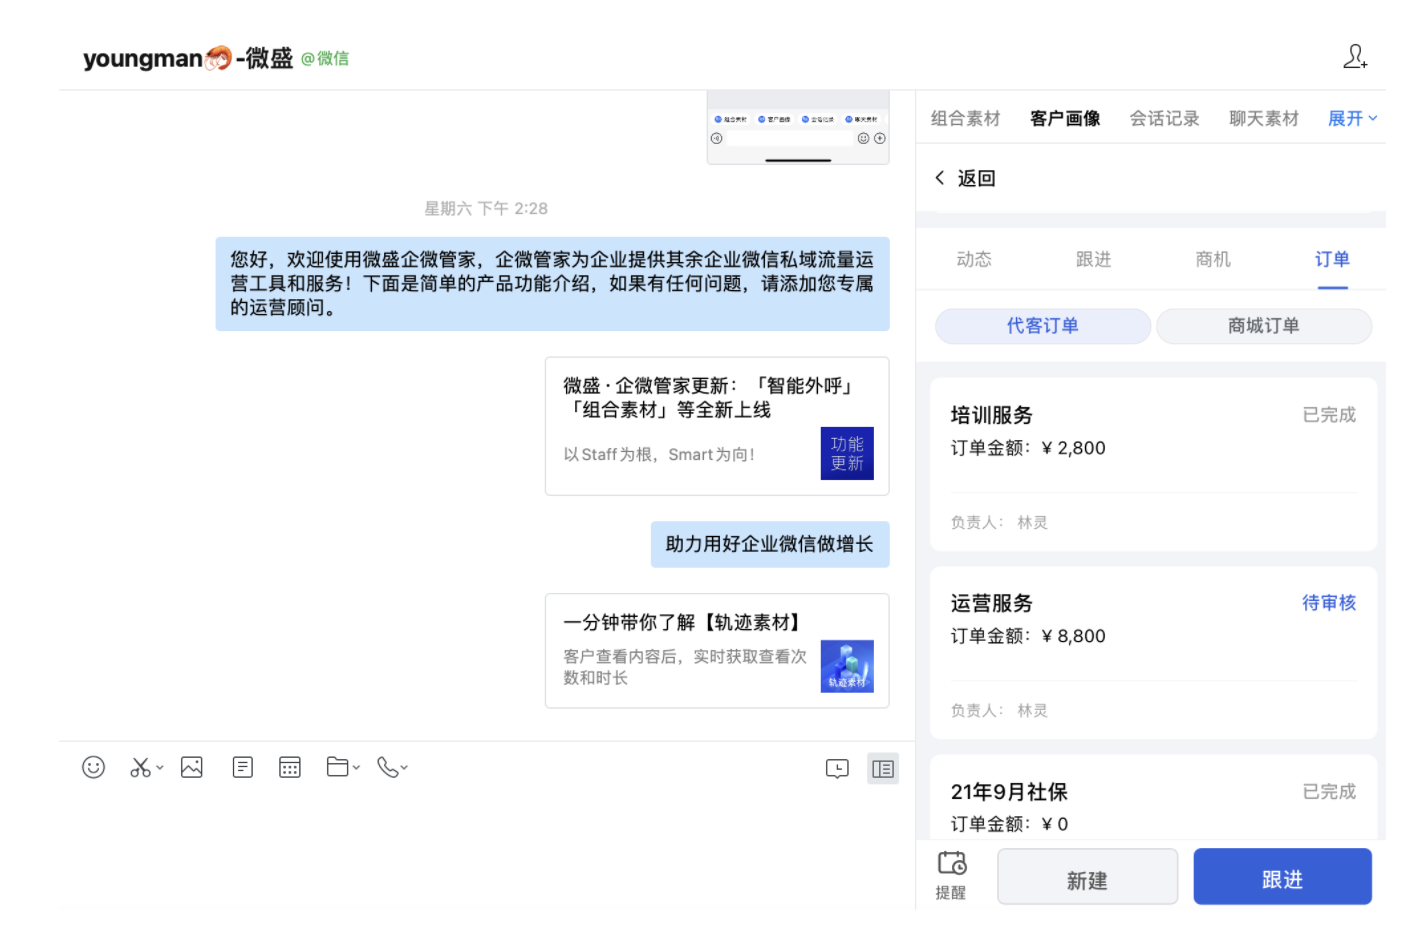Toggle the sidebar panel icon
The height and width of the screenshot is (932, 1414).
pos(883,768)
